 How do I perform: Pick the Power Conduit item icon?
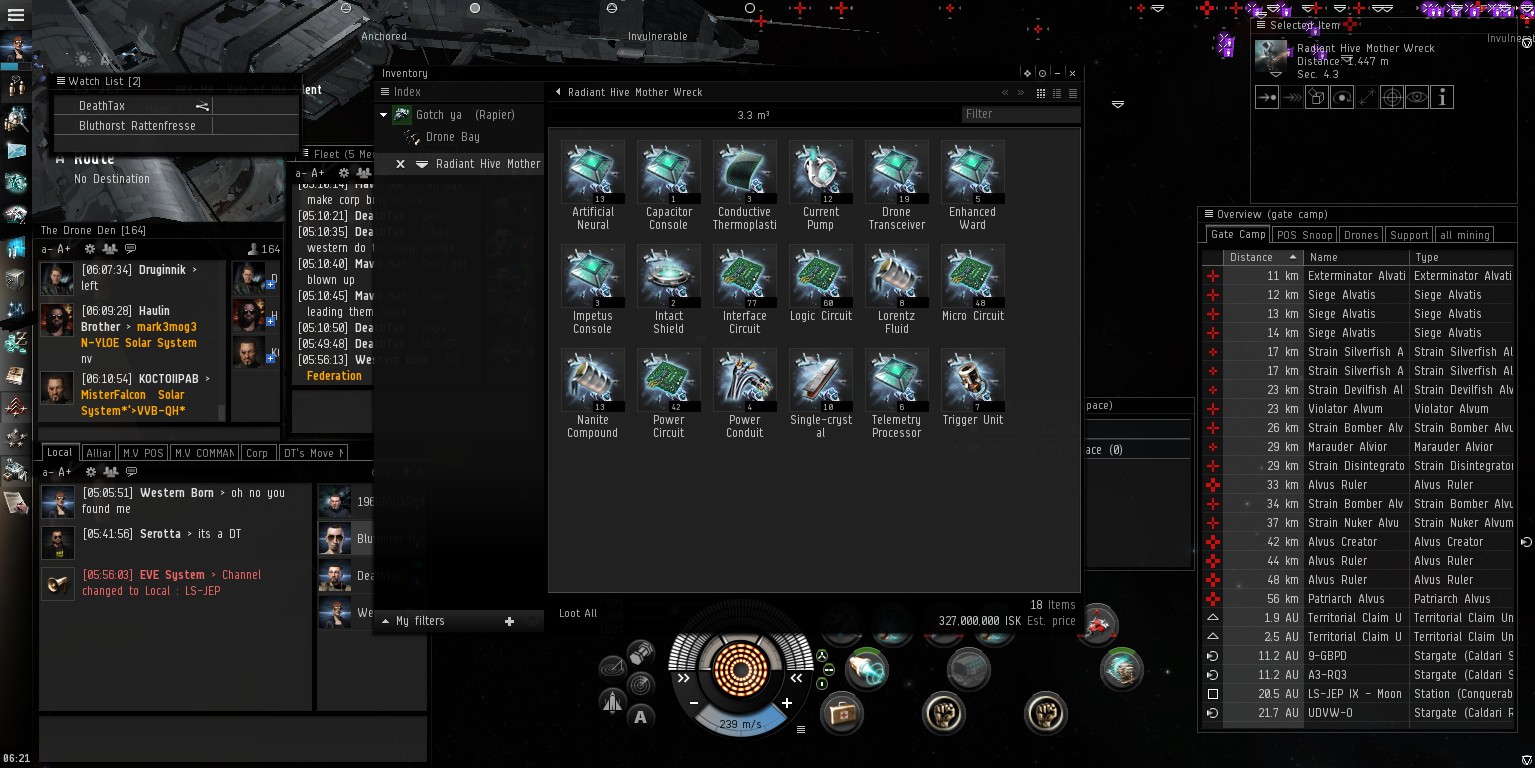[745, 380]
